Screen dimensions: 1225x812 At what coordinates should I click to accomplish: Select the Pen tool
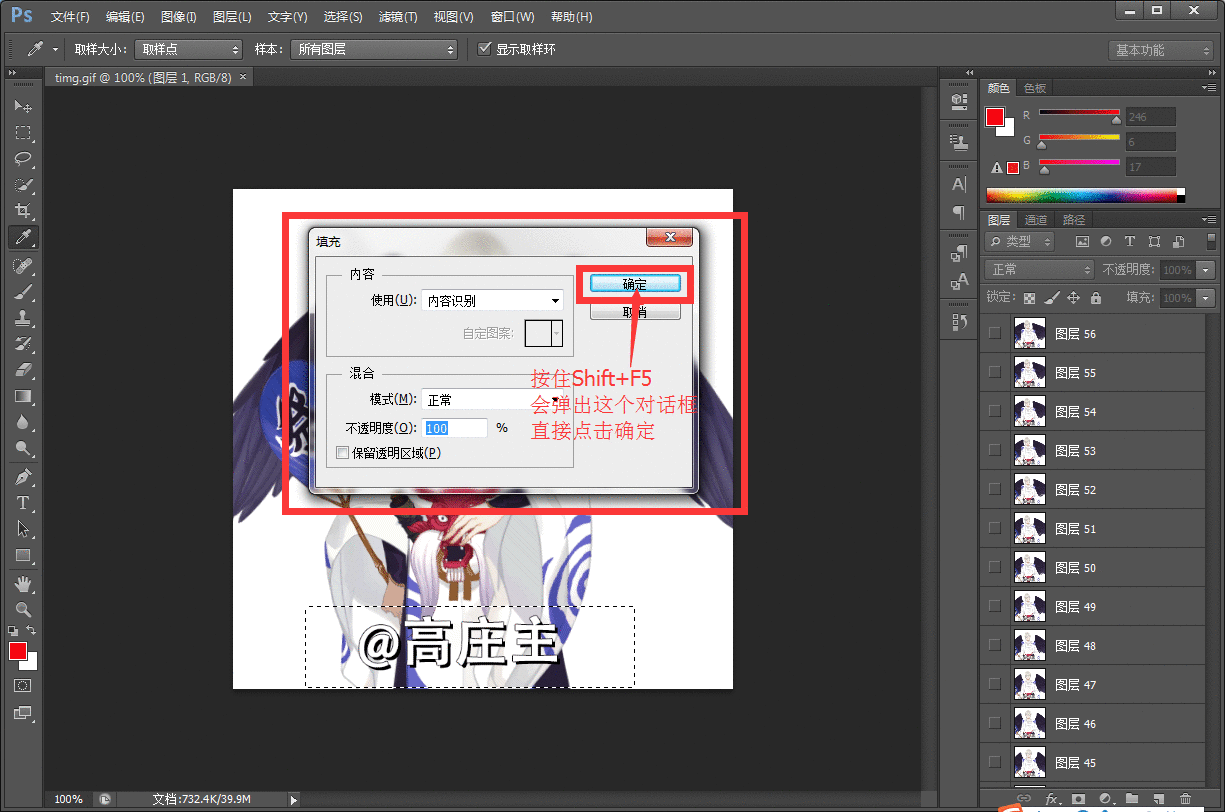point(23,477)
